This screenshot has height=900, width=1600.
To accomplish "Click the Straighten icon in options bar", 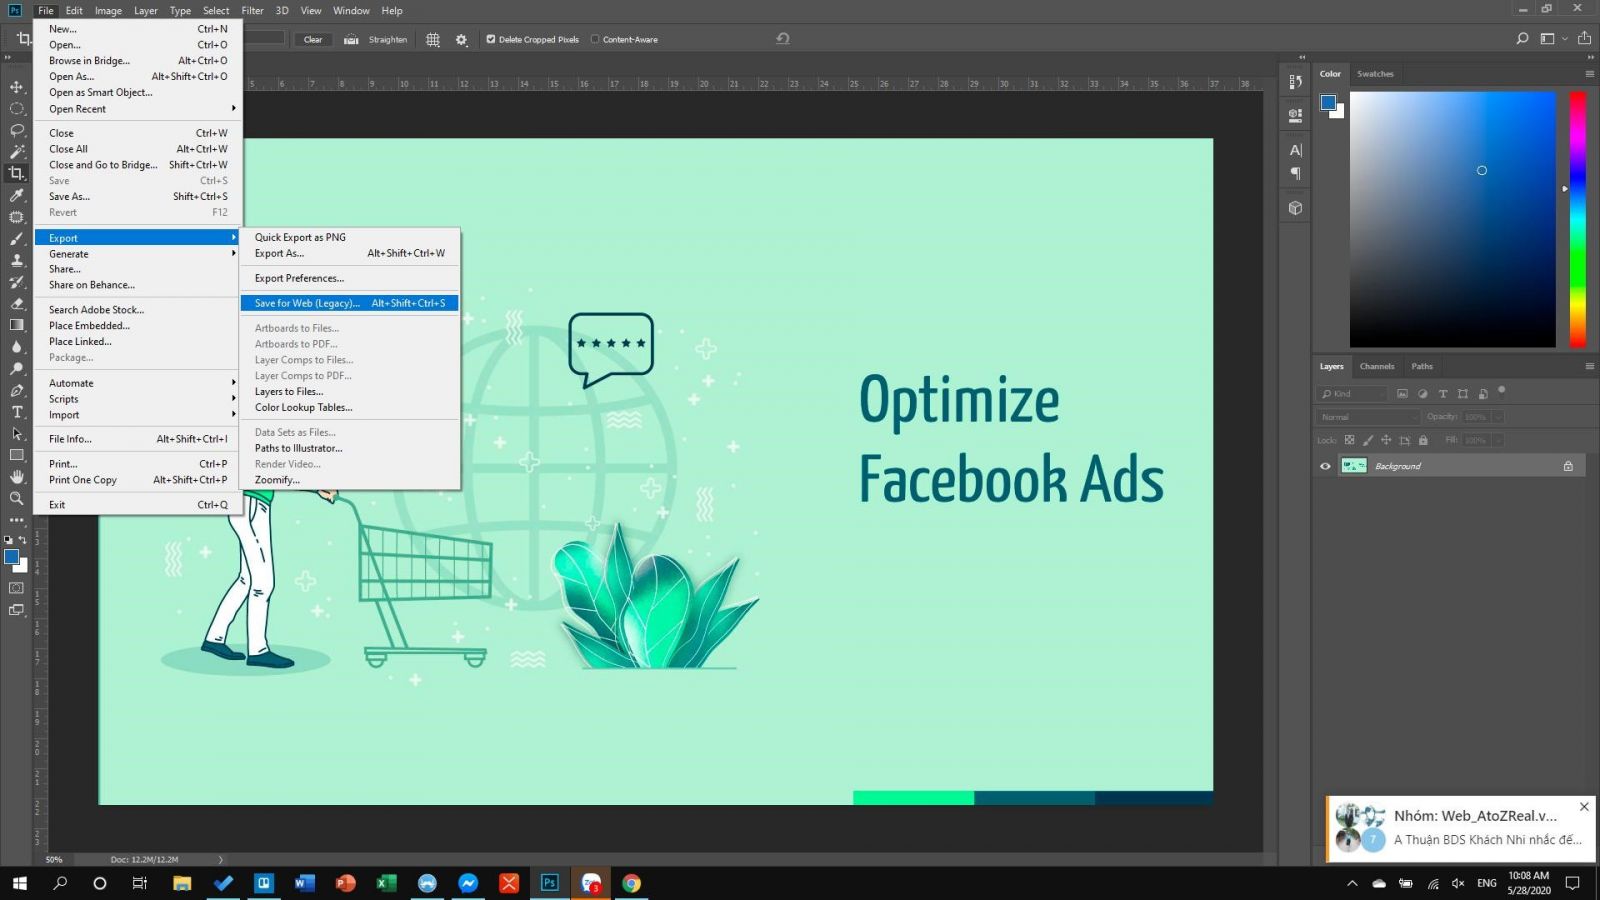I will [x=351, y=40].
